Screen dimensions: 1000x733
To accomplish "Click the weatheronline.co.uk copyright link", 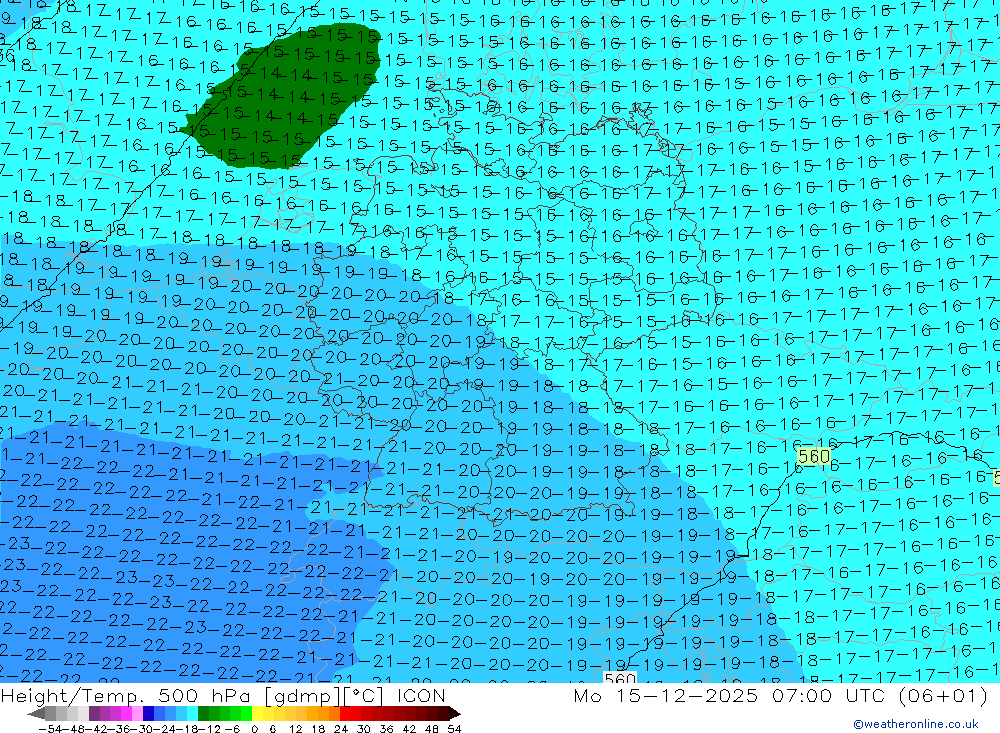I will click(916, 724).
